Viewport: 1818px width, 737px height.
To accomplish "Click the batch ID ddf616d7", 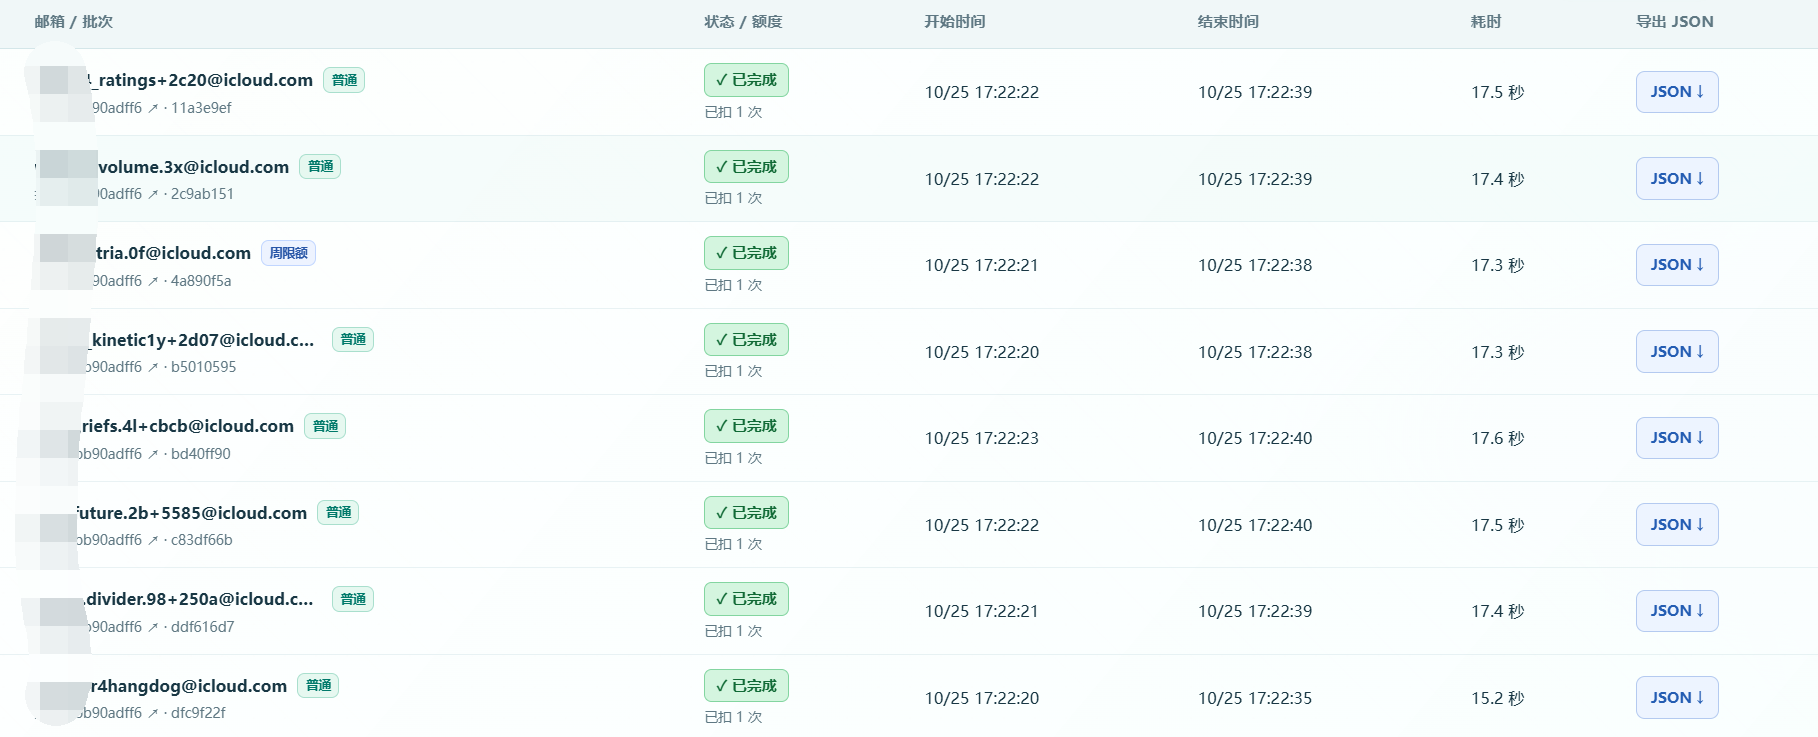I will [x=202, y=627].
